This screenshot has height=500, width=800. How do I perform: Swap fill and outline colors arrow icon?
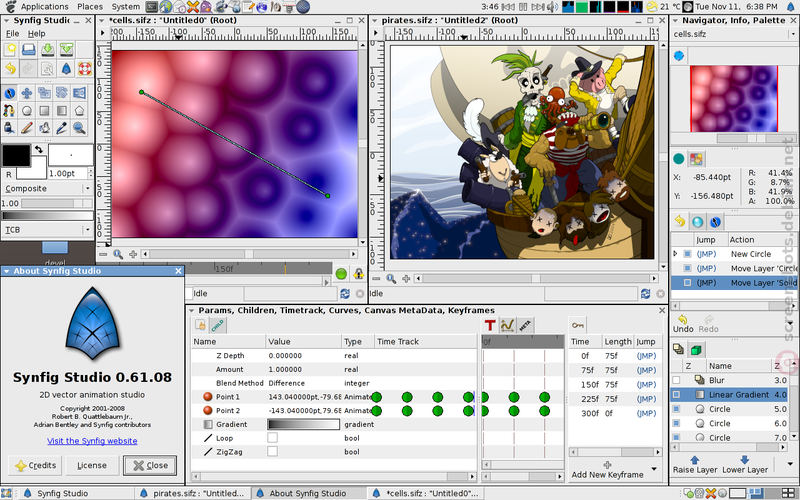[39, 149]
